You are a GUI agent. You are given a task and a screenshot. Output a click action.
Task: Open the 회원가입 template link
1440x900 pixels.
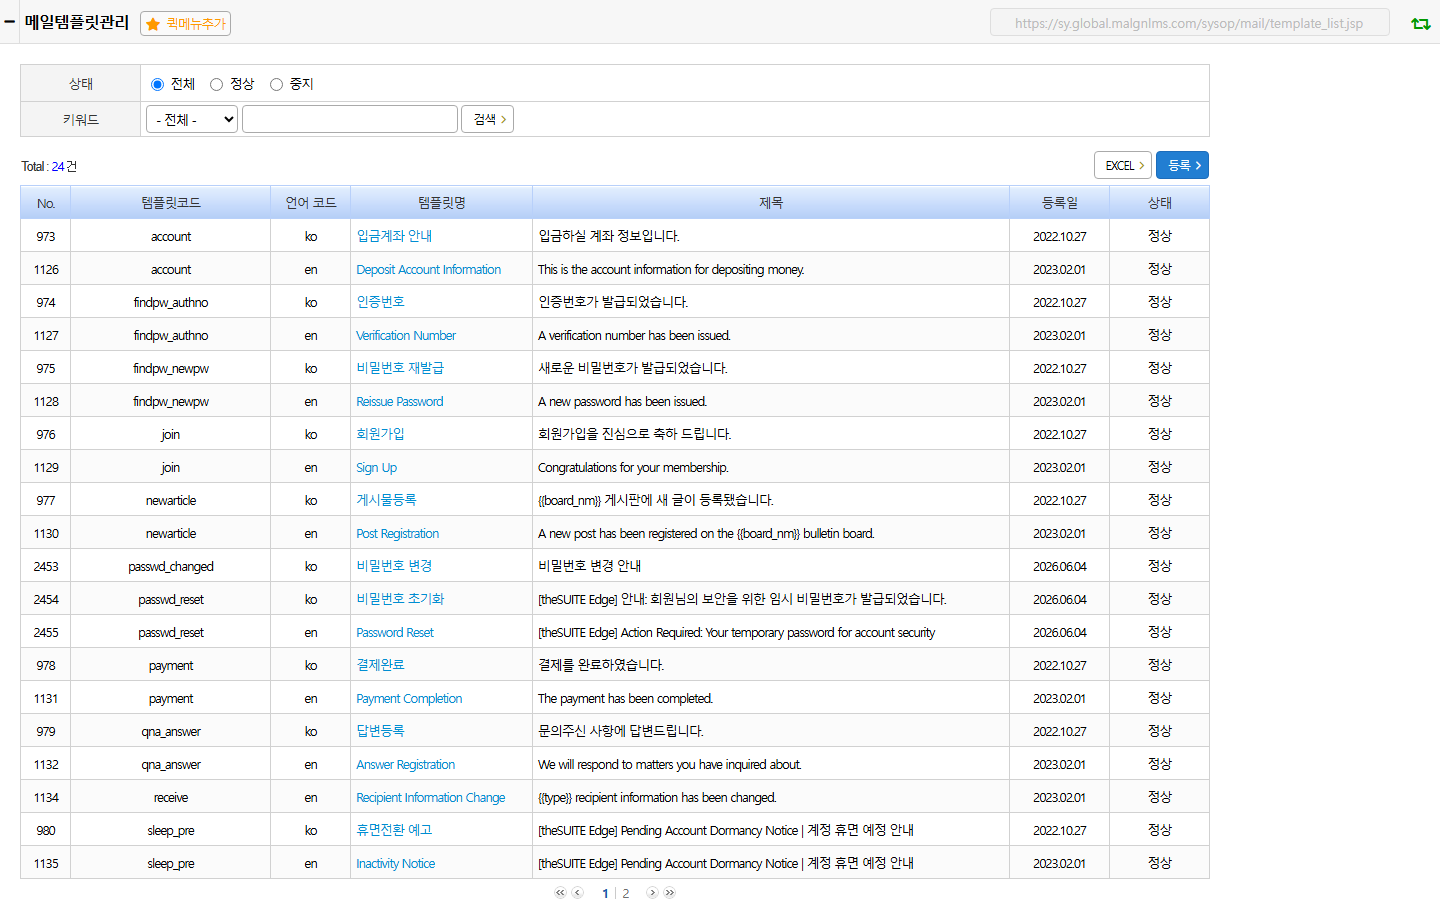(x=380, y=434)
